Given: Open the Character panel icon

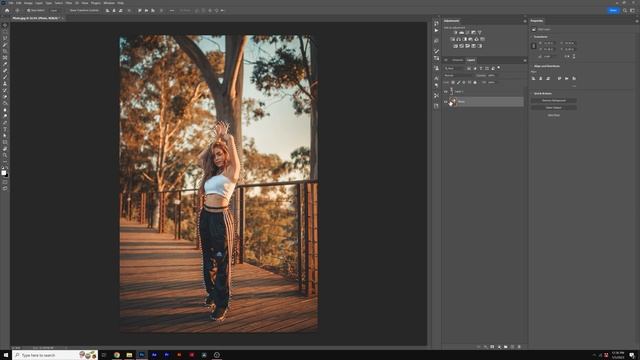Looking at the screenshot, I should click(x=436, y=78).
